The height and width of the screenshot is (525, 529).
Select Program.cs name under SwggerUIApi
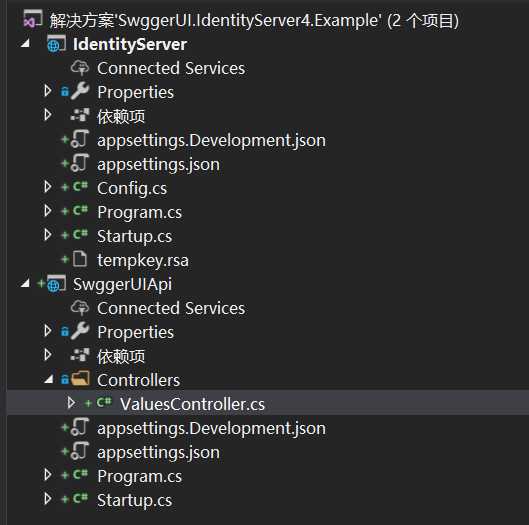point(140,476)
